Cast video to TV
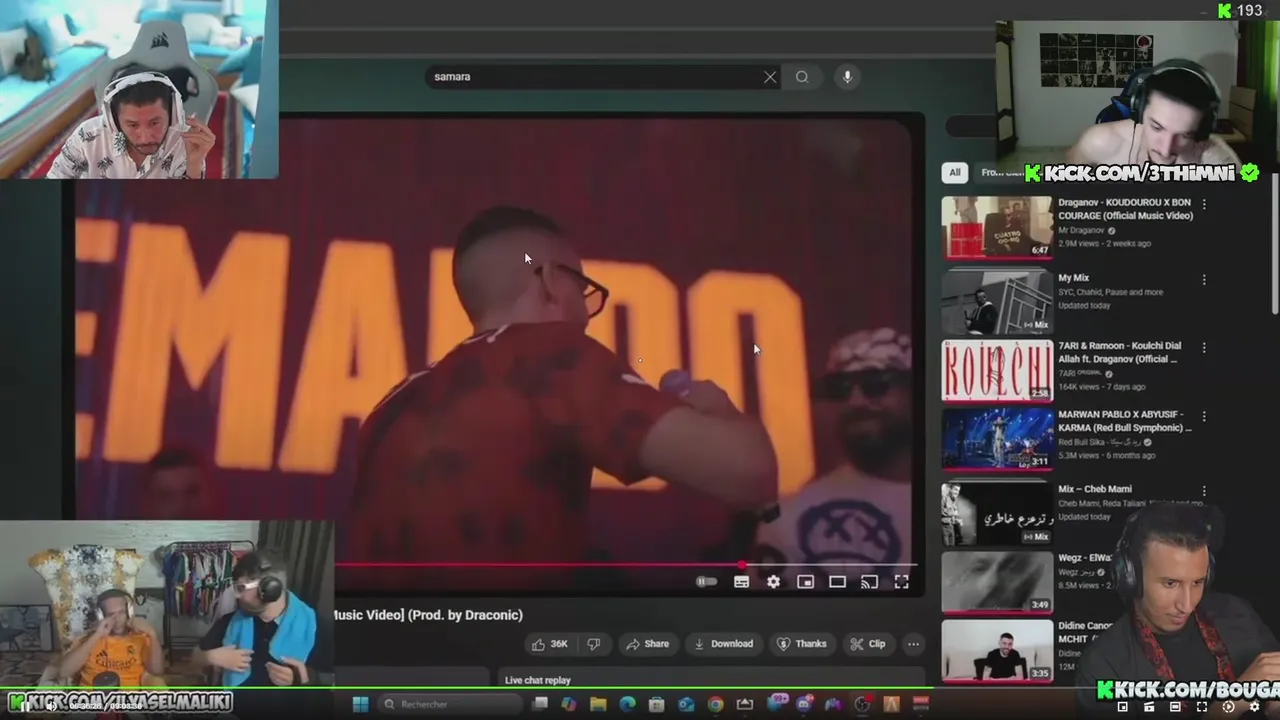The height and width of the screenshot is (720, 1280). coord(869,582)
